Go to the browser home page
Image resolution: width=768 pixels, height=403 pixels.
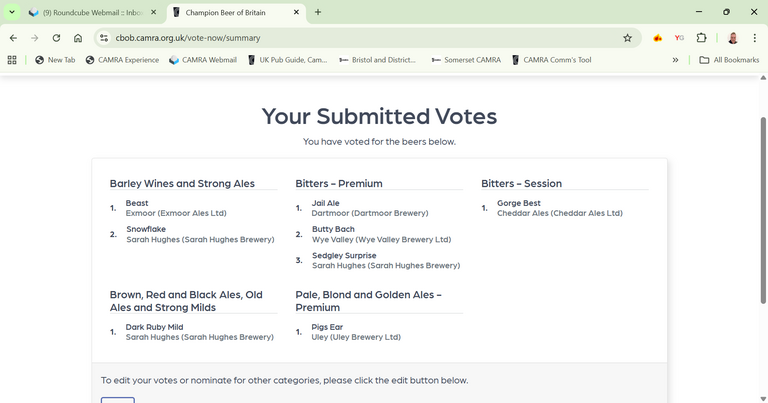tap(78, 38)
